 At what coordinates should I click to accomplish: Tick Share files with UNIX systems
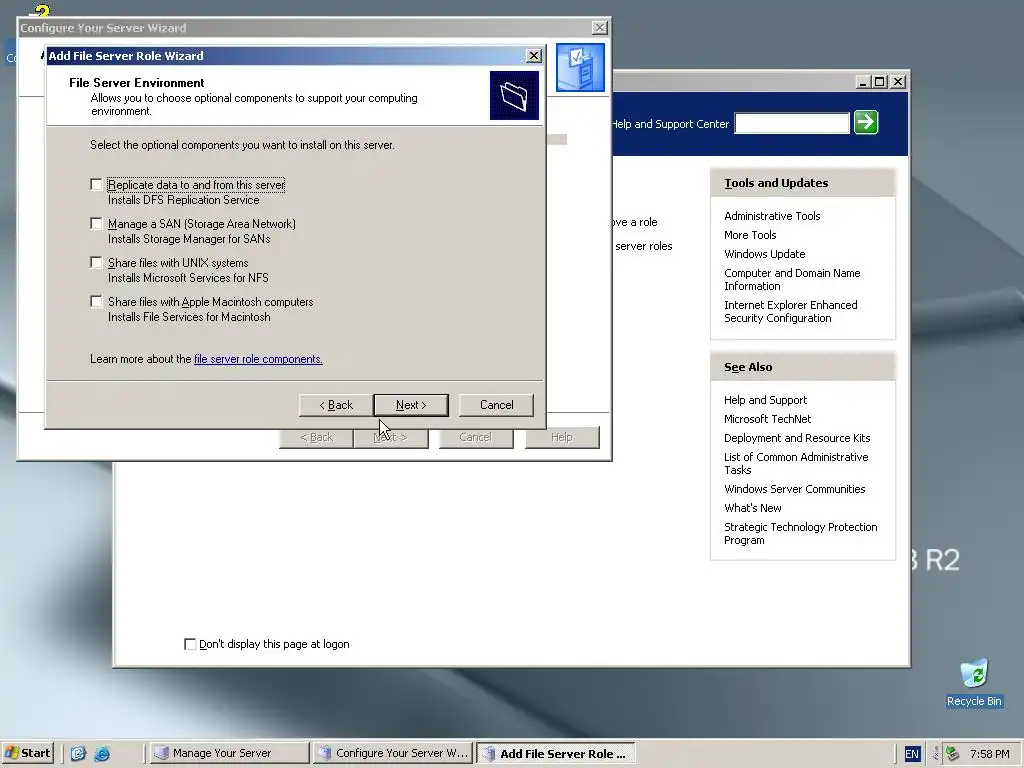96,263
